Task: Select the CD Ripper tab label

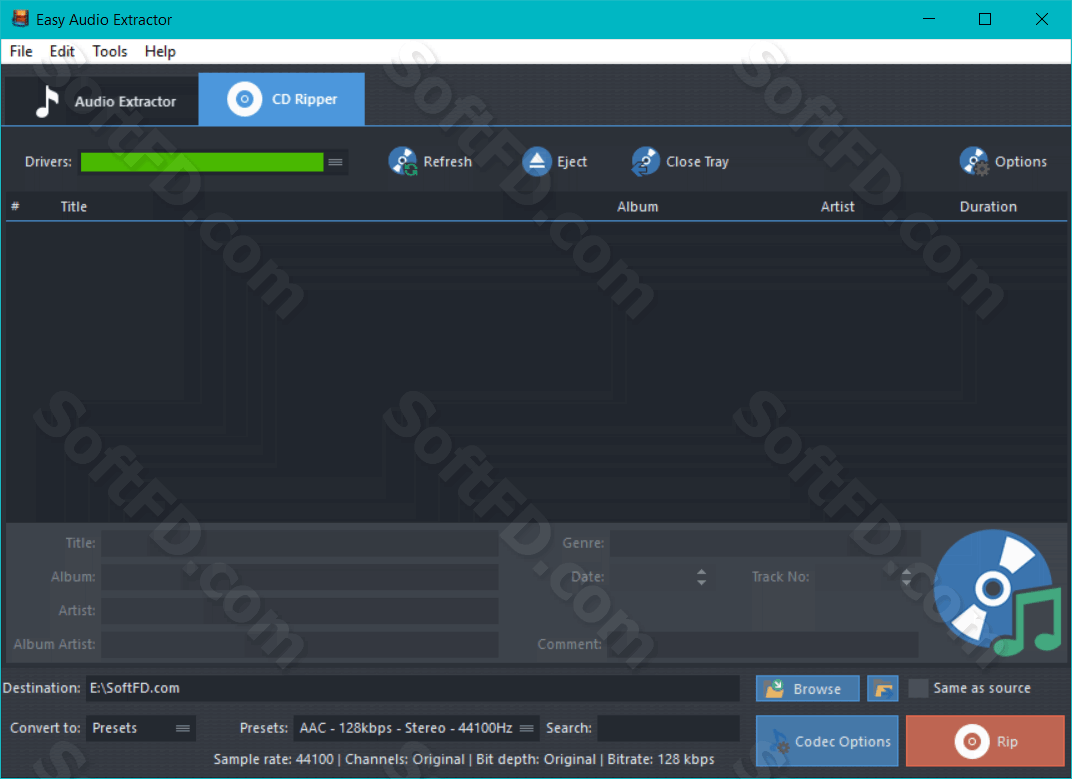Action: (304, 99)
